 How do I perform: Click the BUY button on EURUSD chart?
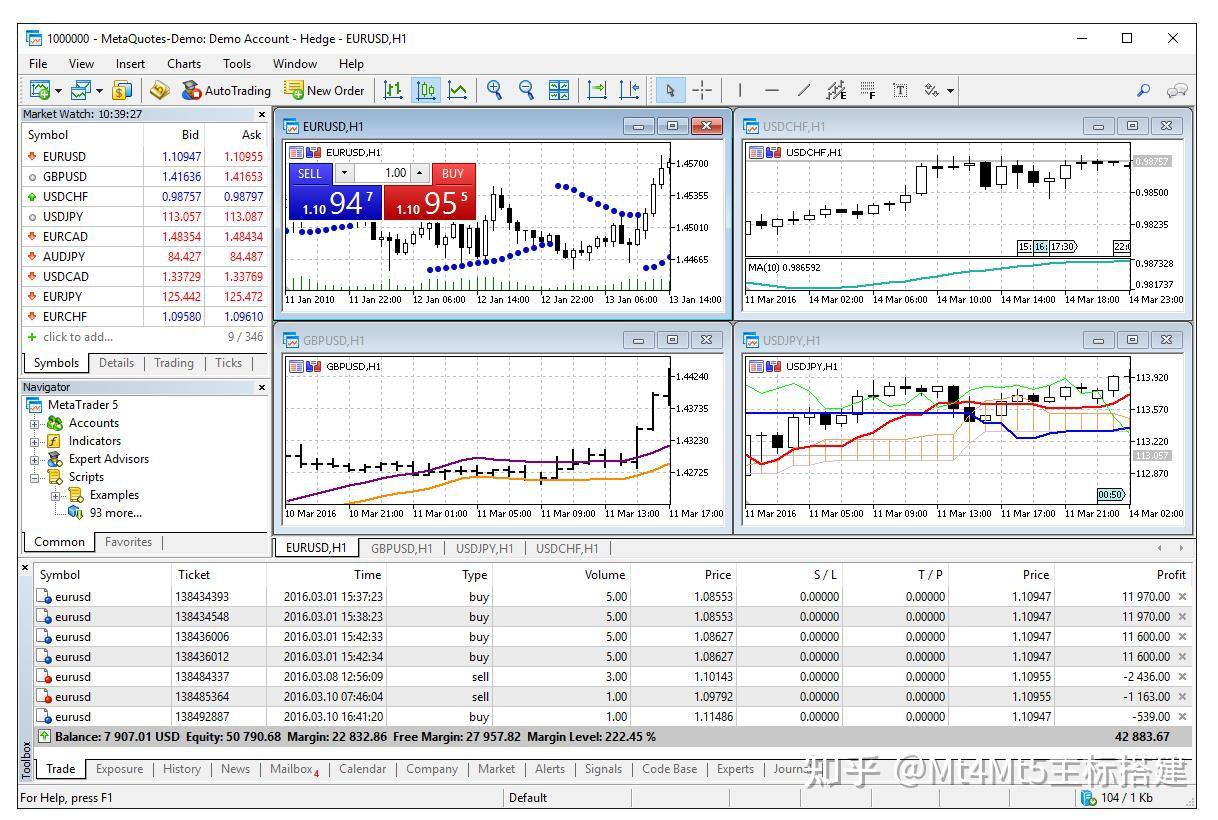point(453,173)
